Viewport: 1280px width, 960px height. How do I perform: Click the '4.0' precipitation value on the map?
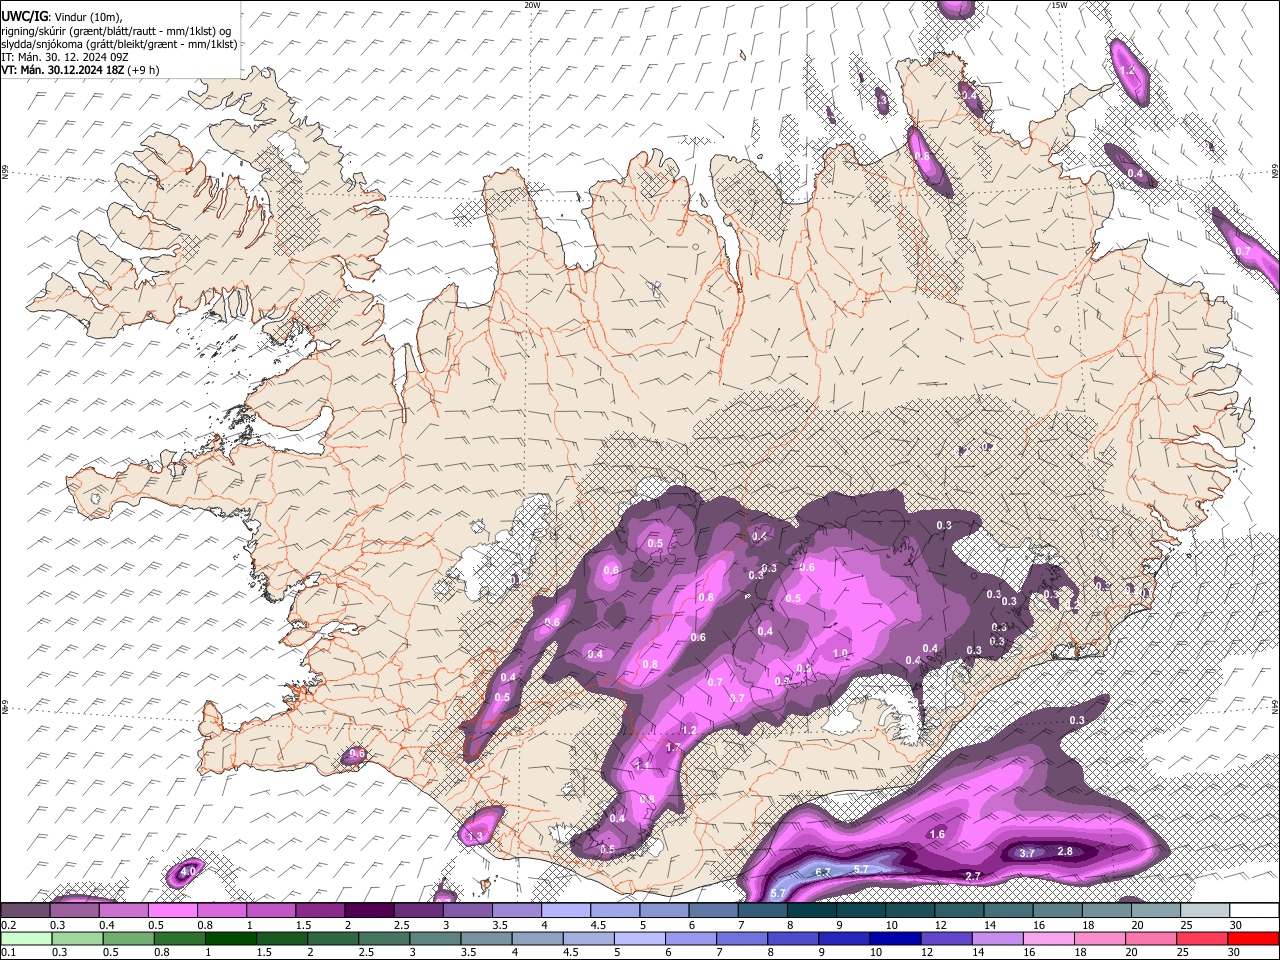[x=188, y=872]
